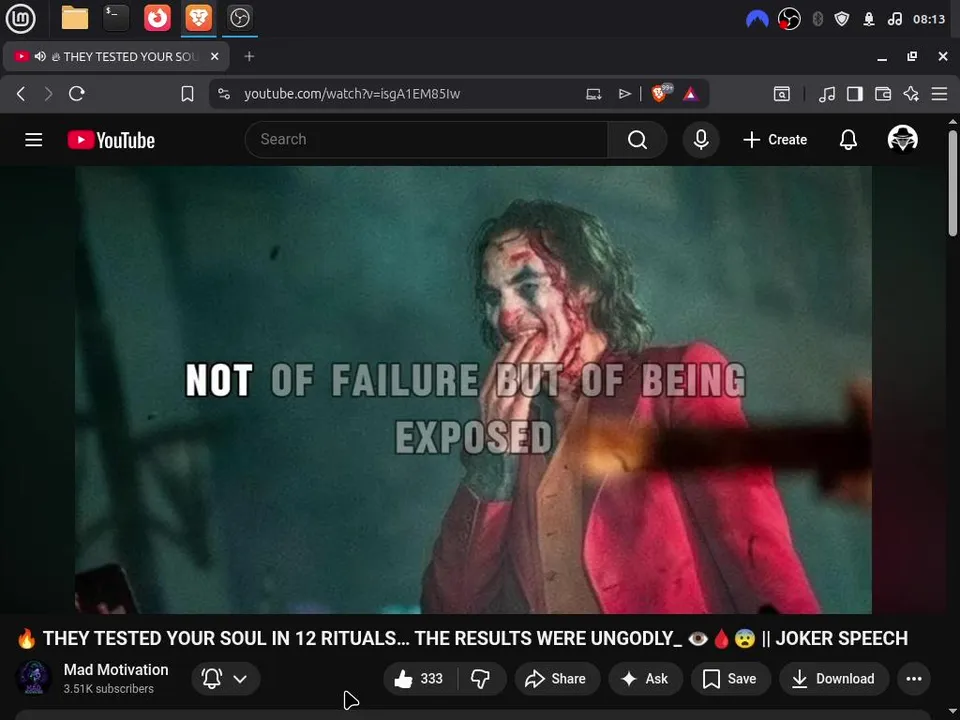Go forward to the next page
This screenshot has height=720, width=960.
(x=48, y=94)
